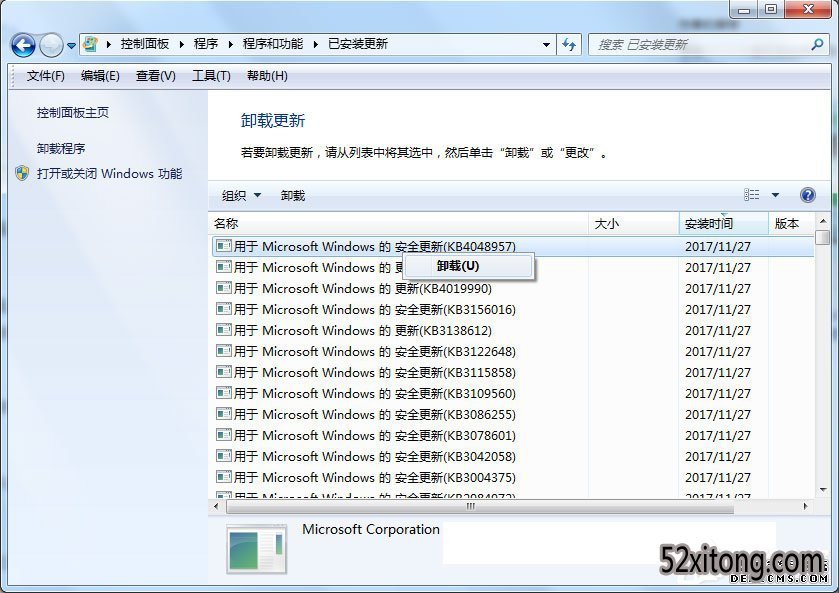Click the 卸载 toolbar button

pos(293,195)
